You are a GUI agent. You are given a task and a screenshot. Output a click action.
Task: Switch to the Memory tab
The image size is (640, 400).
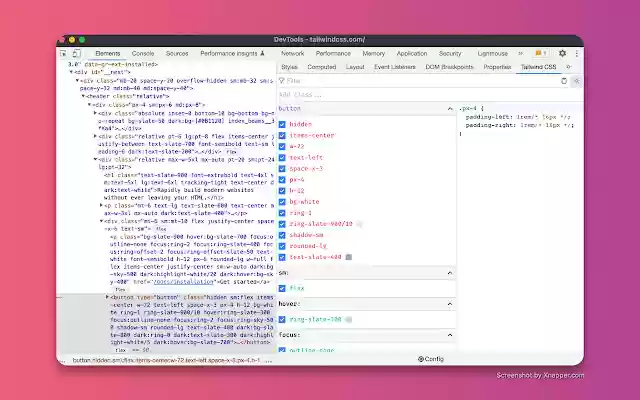[373, 53]
